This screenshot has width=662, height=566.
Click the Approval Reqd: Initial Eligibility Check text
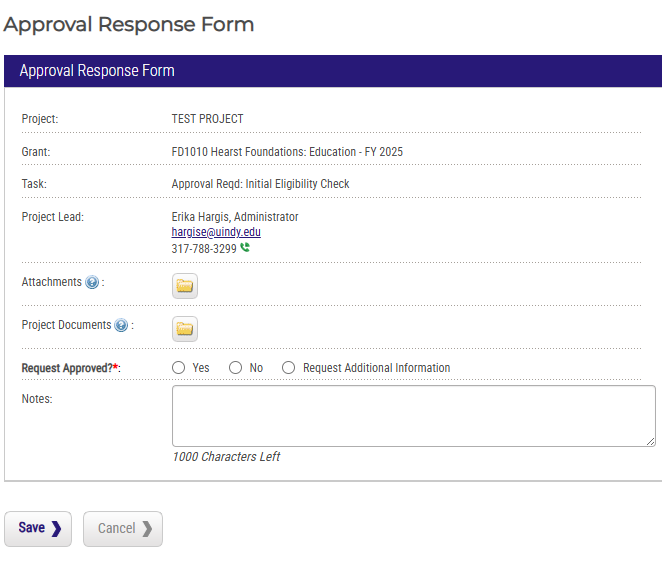pos(260,184)
